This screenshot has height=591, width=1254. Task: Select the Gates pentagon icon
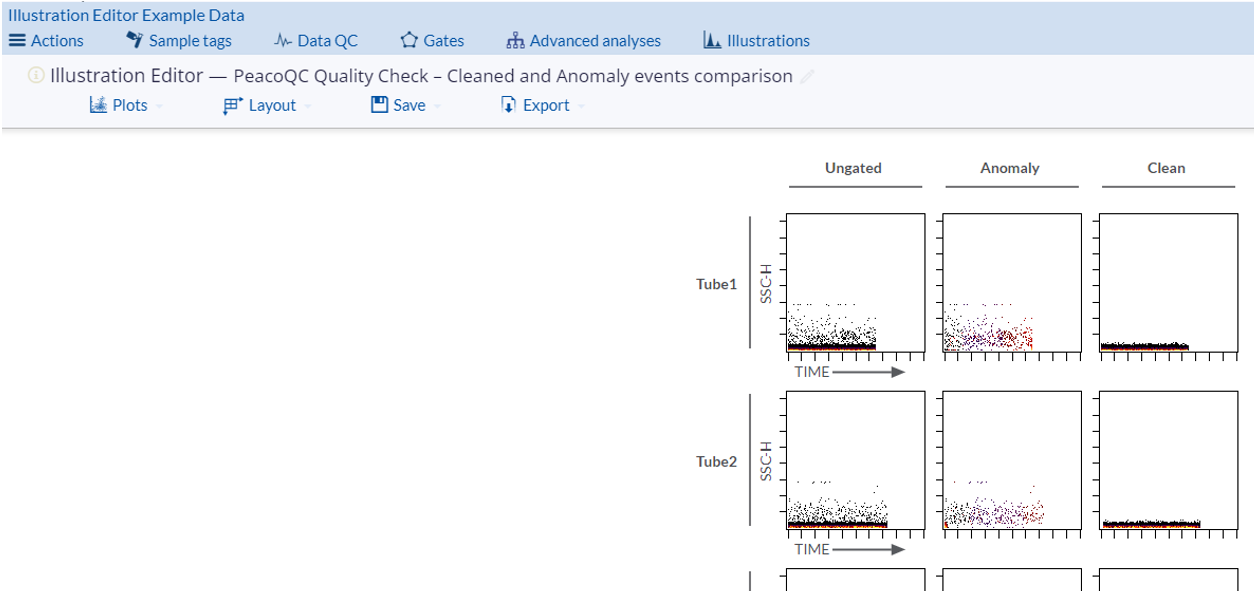[408, 40]
